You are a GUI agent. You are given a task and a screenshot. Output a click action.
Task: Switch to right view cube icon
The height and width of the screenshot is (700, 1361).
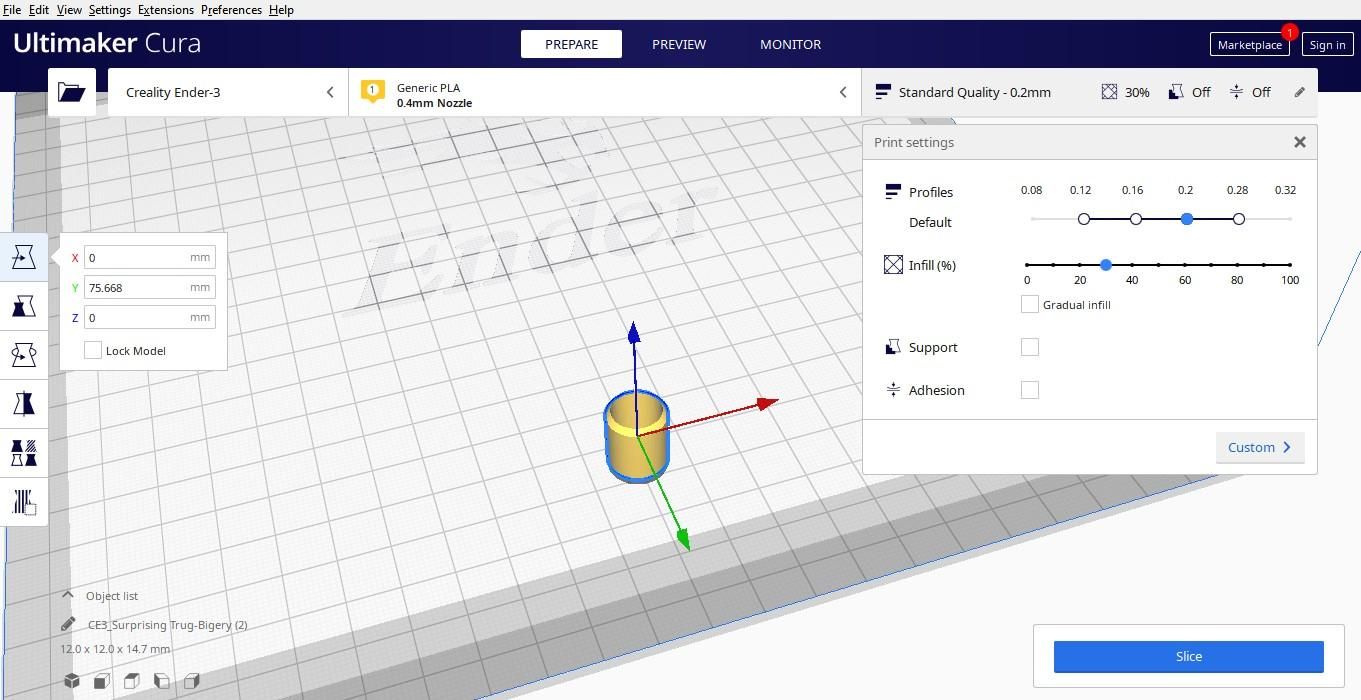tap(192, 681)
